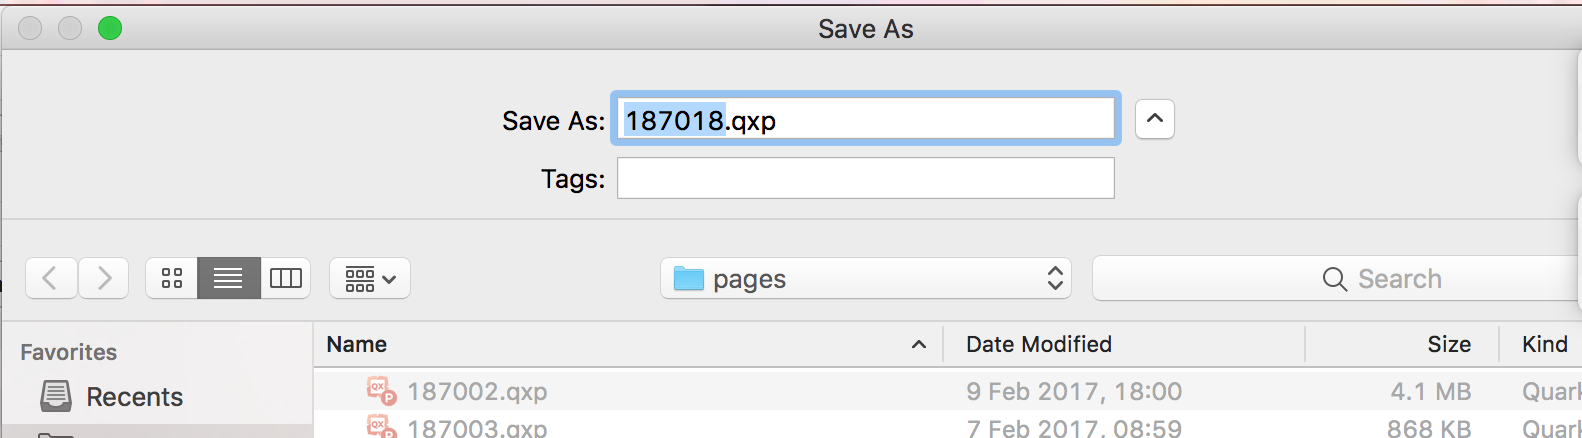The image size is (1582, 438).
Task: Click the Tags input field
Action: pos(866,178)
